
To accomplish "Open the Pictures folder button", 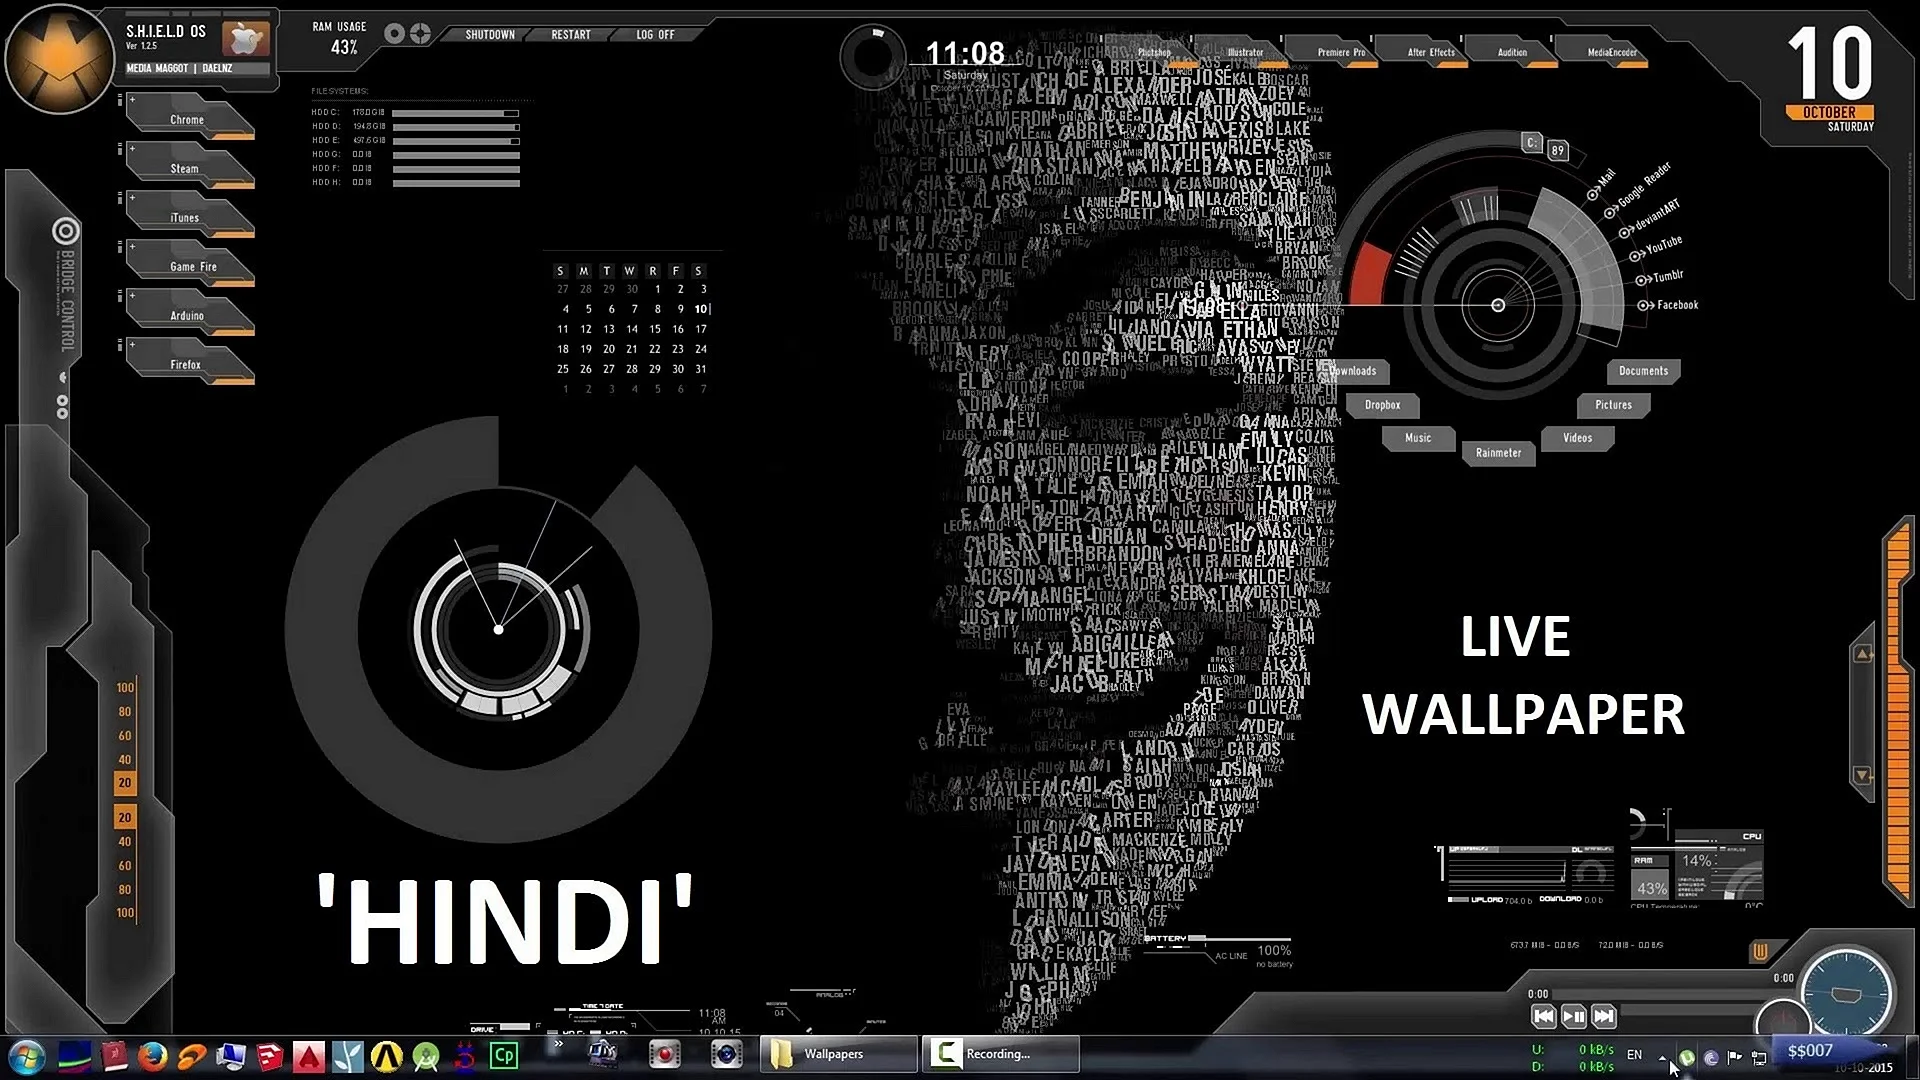I will [1613, 405].
